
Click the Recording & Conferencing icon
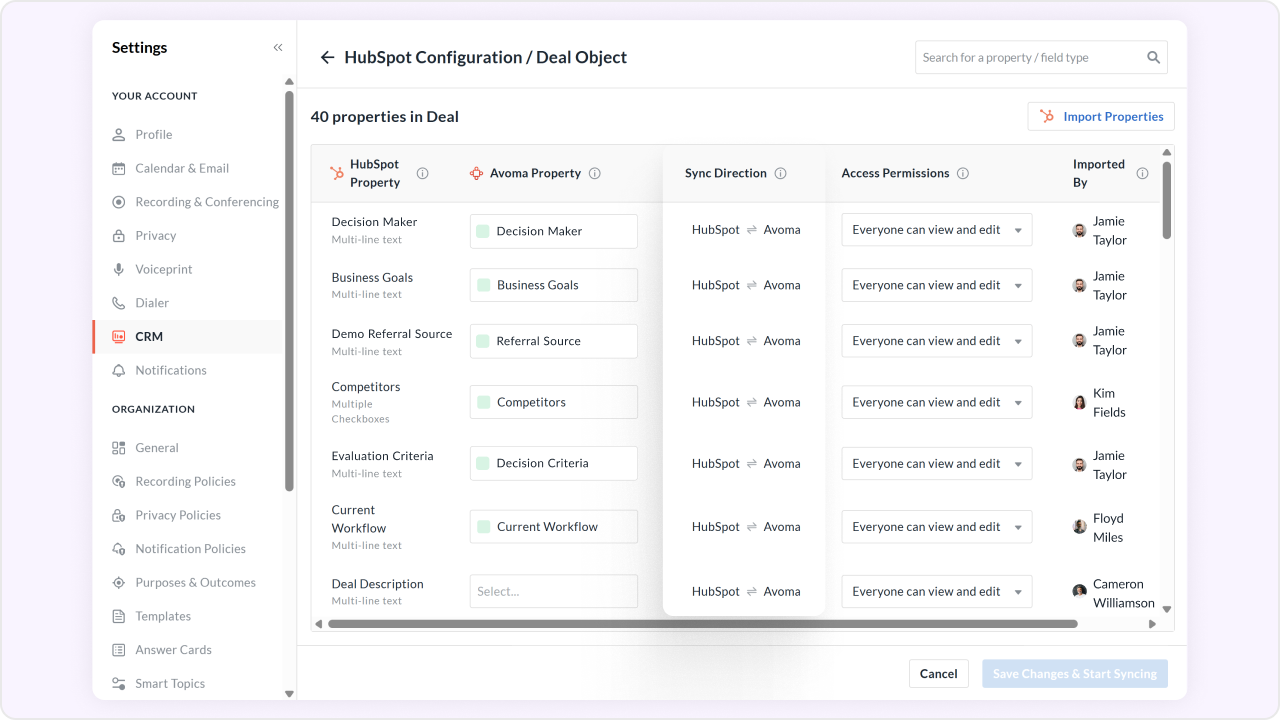coord(119,202)
